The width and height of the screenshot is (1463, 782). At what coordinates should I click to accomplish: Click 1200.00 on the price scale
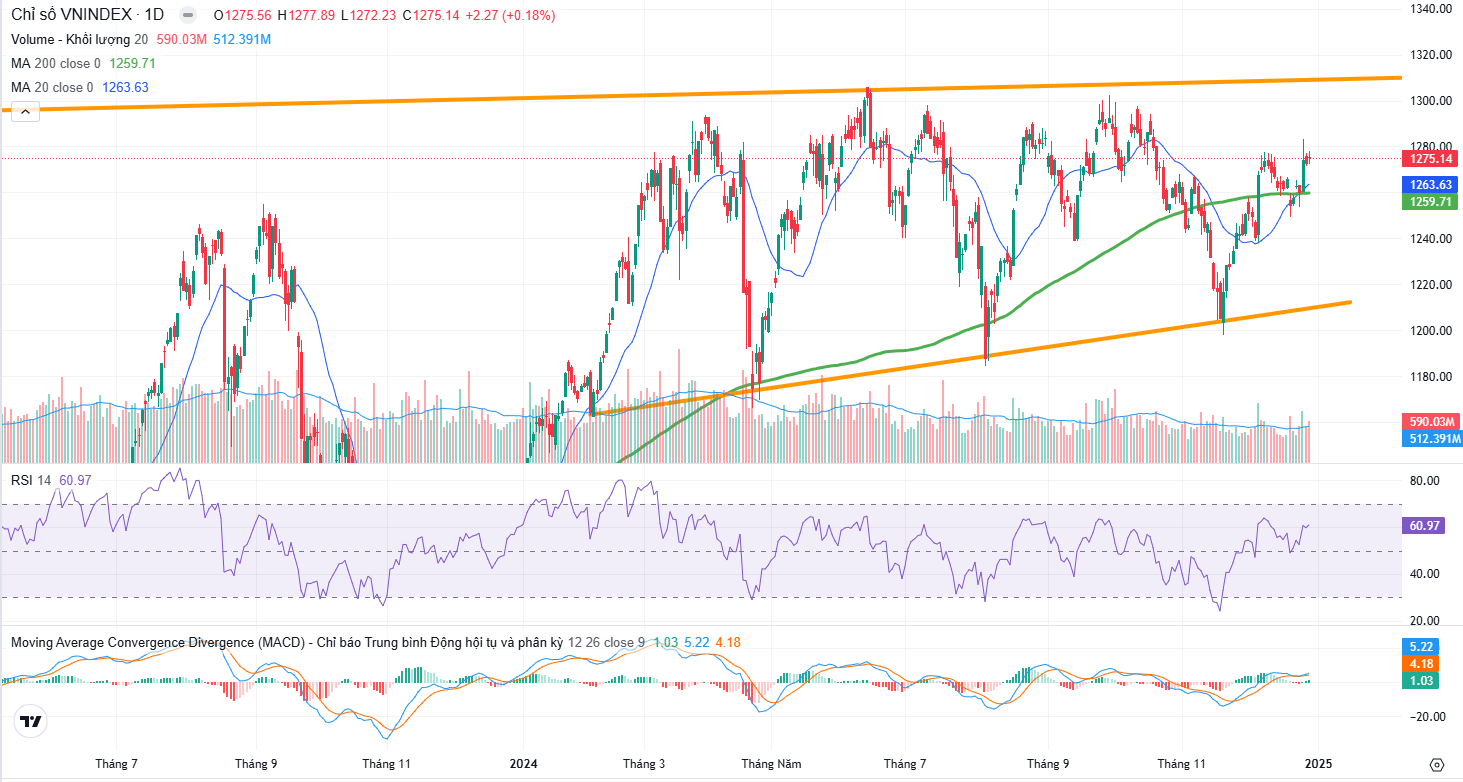(1431, 331)
